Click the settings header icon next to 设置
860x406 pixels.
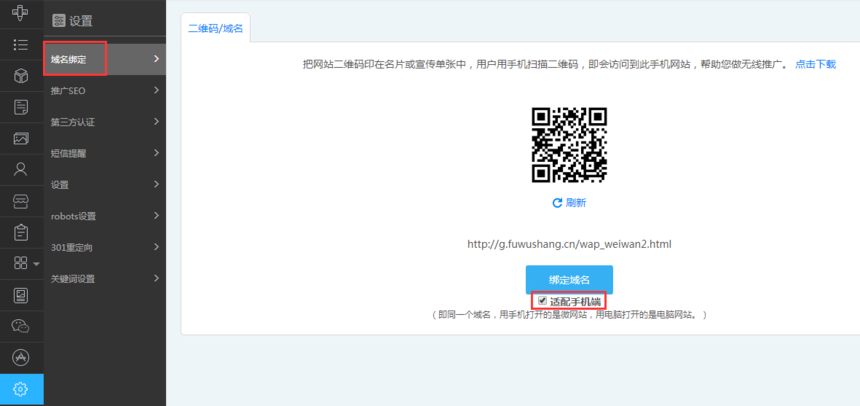[x=58, y=21]
